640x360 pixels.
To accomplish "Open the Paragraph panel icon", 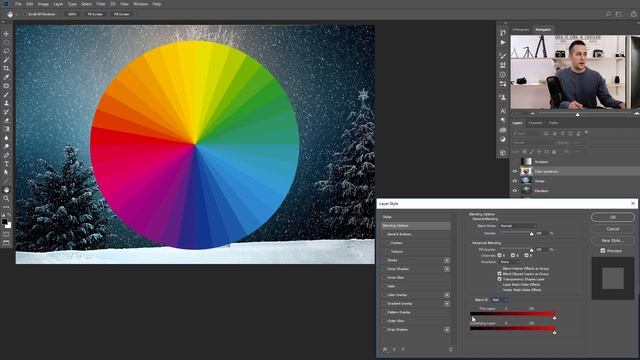I will [503, 120].
